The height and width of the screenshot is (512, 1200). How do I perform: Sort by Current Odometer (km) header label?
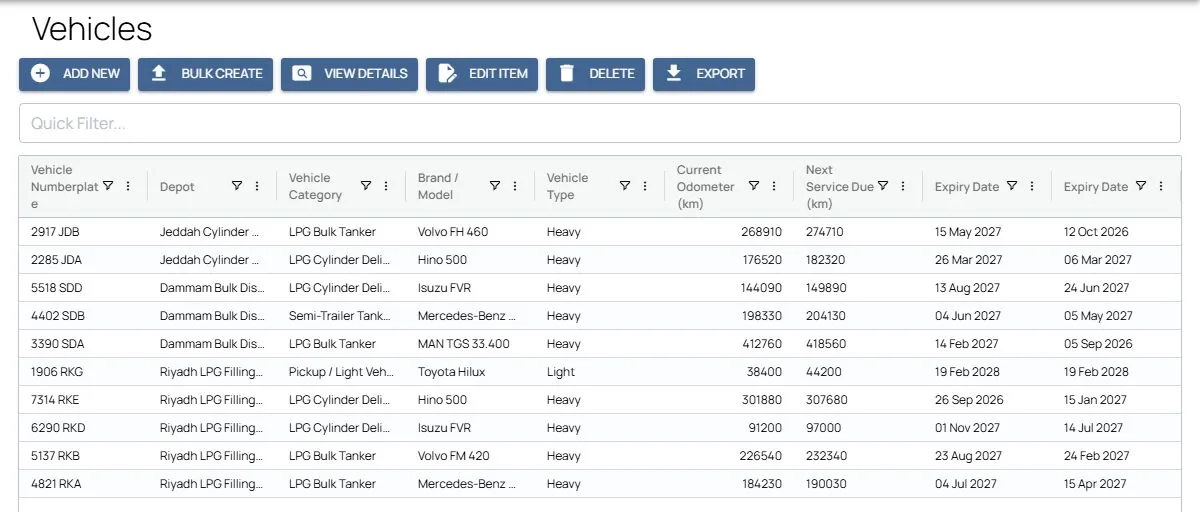(708, 186)
